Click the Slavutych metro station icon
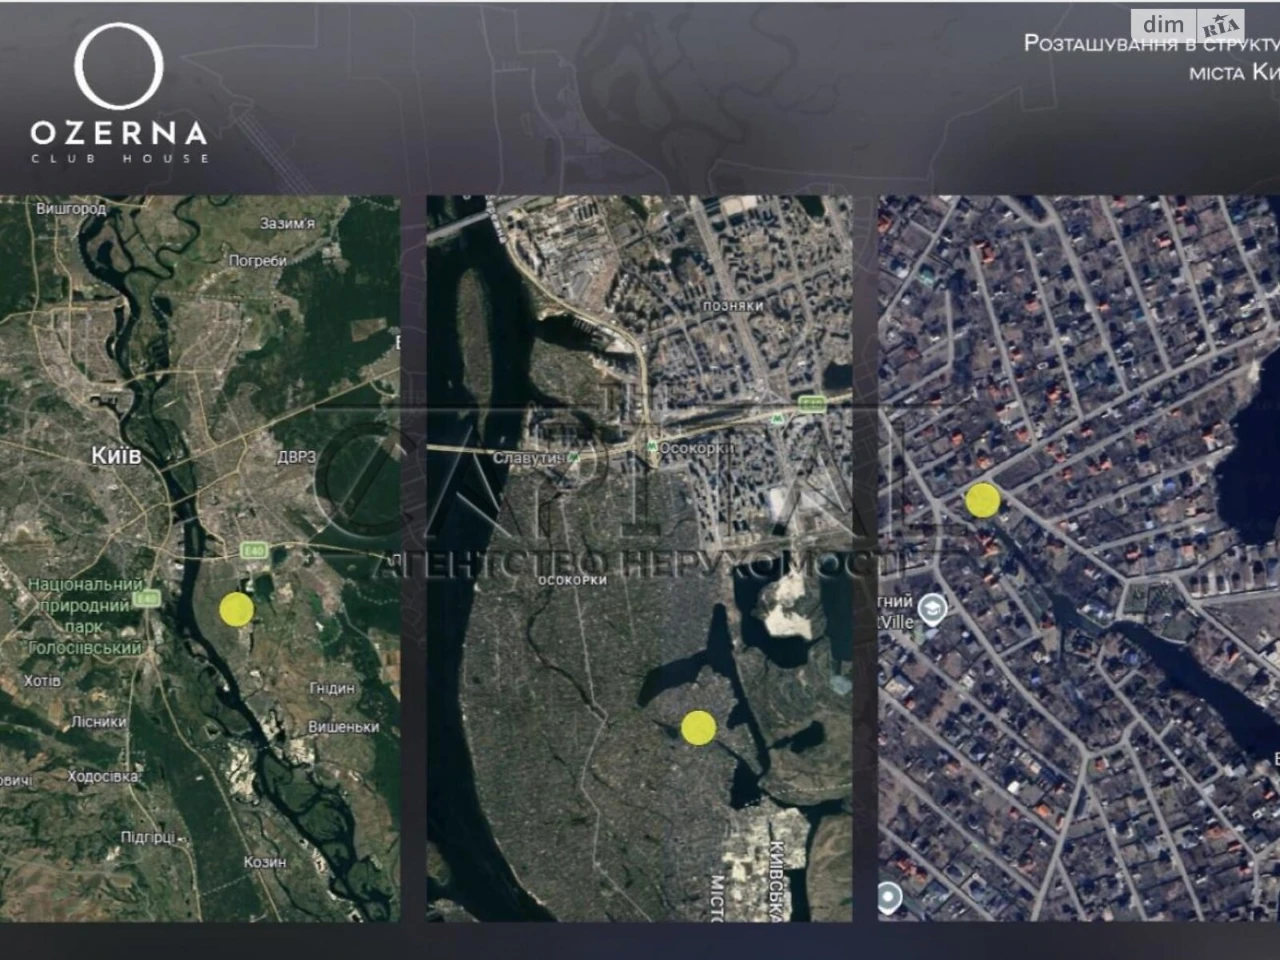Screen dimensions: 1280x960 tap(574, 457)
